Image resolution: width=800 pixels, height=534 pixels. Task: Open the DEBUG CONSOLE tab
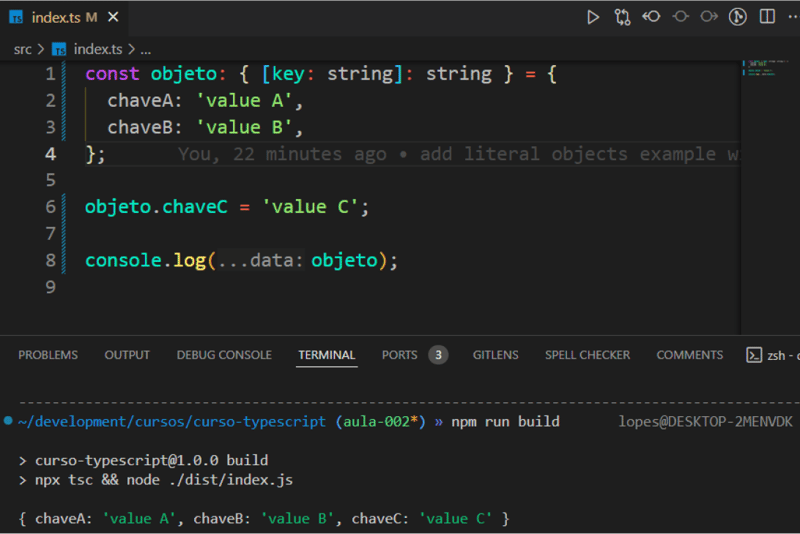click(x=224, y=355)
